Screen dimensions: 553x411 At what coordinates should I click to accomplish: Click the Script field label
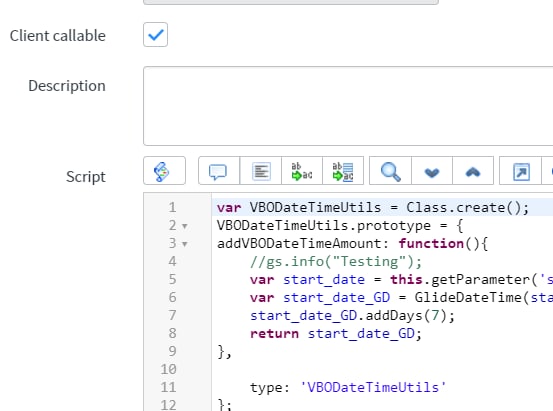tap(86, 176)
